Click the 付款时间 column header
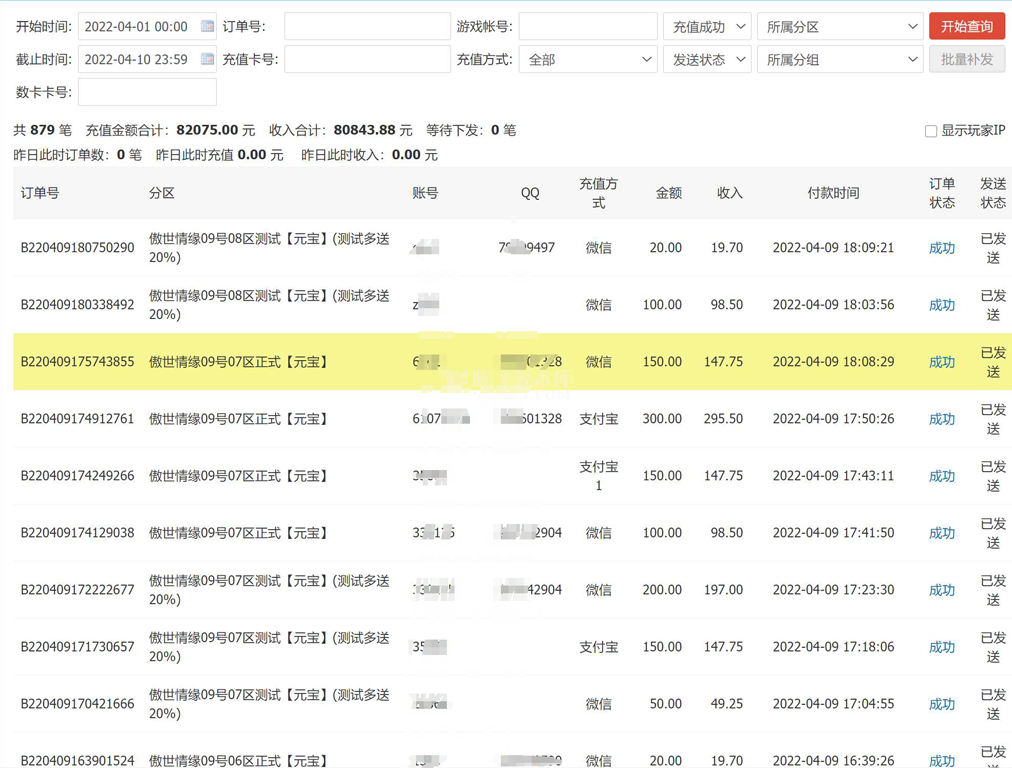 pyautogui.click(x=833, y=193)
